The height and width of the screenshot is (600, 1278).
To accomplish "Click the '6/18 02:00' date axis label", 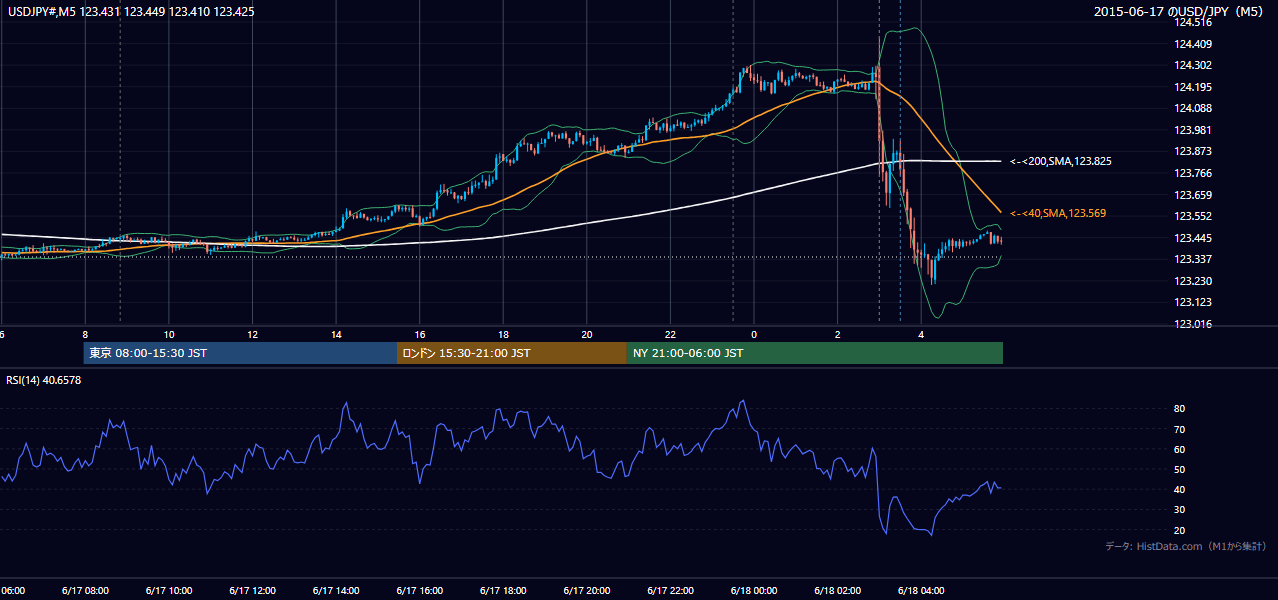I will point(838,590).
